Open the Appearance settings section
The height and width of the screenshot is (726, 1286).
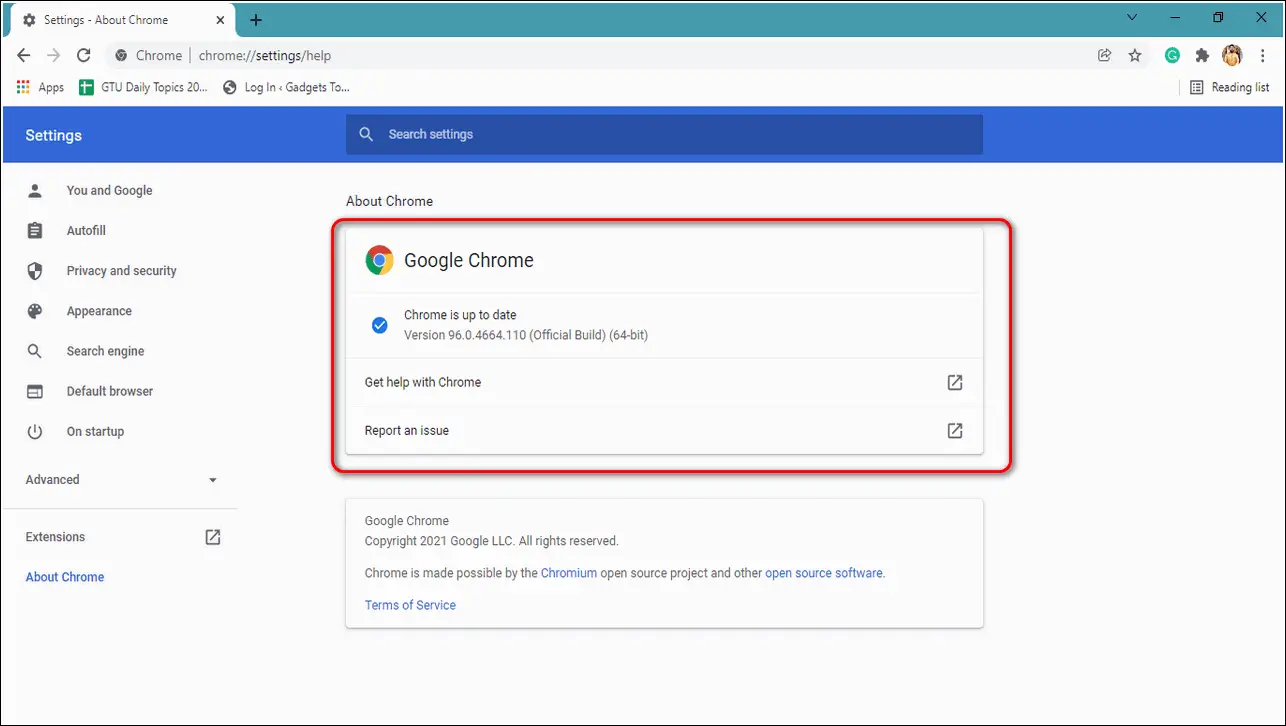pyautogui.click(x=99, y=311)
